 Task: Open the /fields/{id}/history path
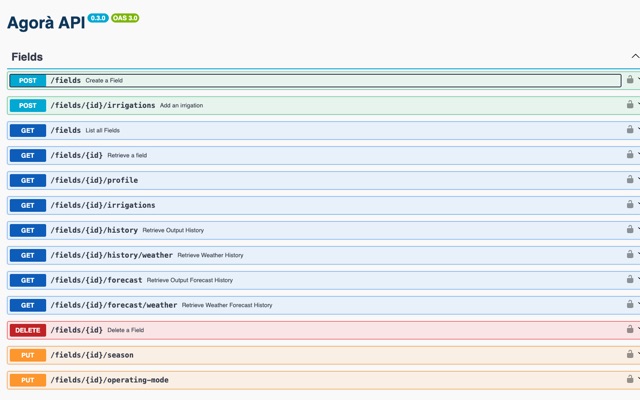(x=94, y=230)
